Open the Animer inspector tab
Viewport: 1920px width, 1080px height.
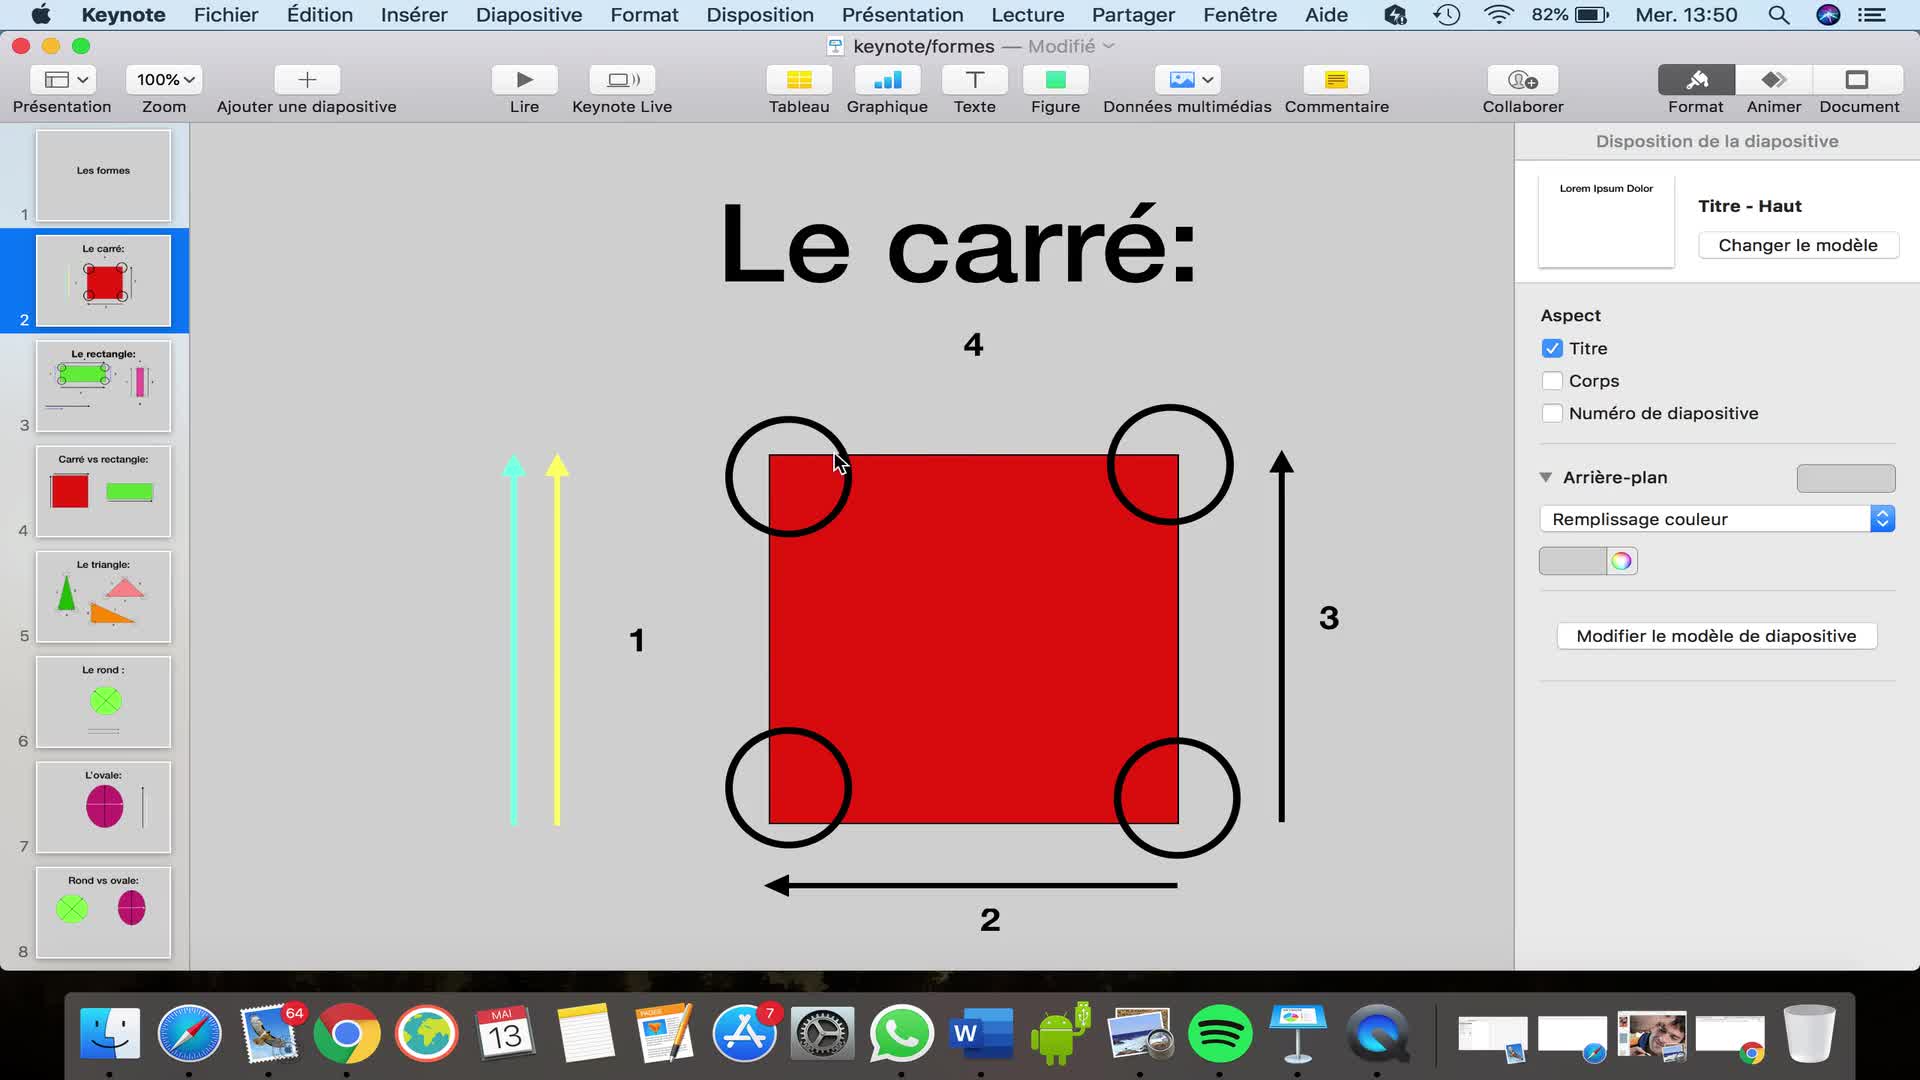click(1773, 80)
